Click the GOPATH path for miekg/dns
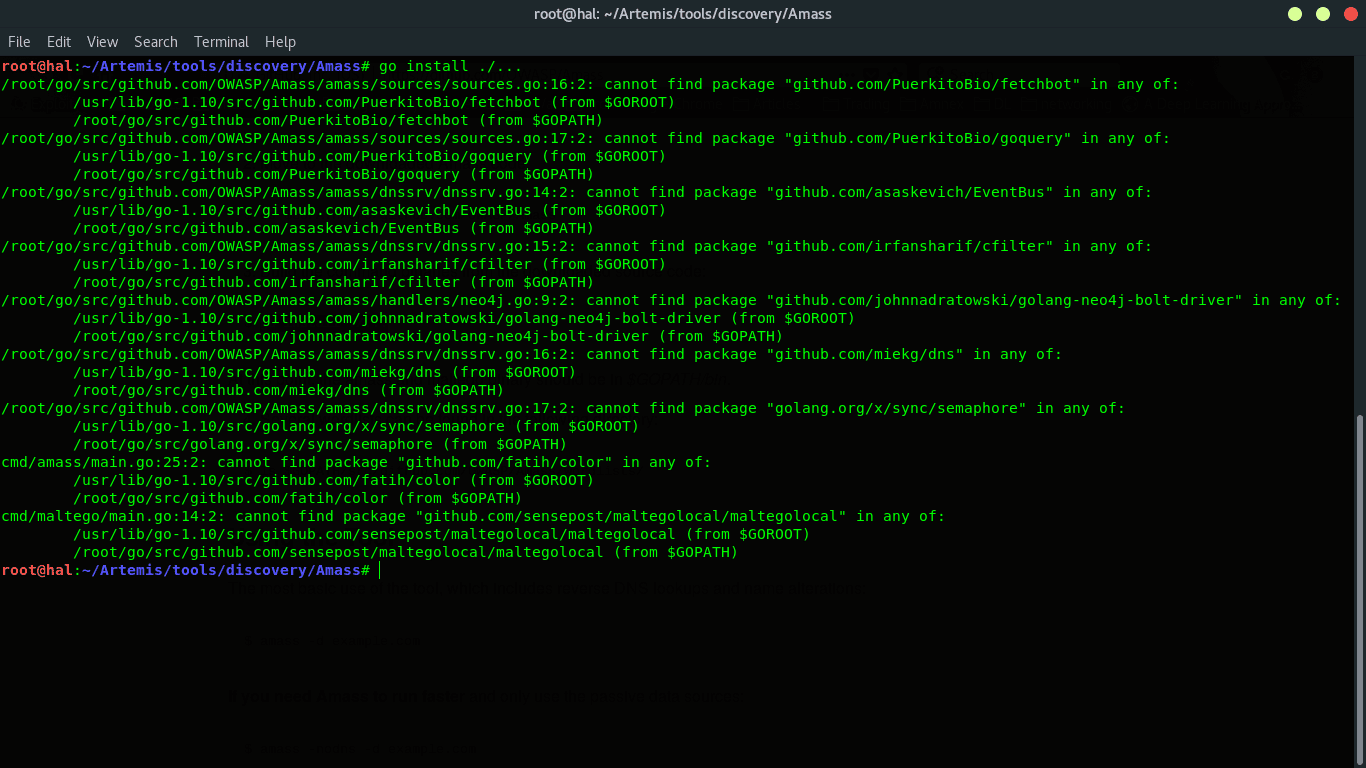The image size is (1366, 768). pos(289,390)
